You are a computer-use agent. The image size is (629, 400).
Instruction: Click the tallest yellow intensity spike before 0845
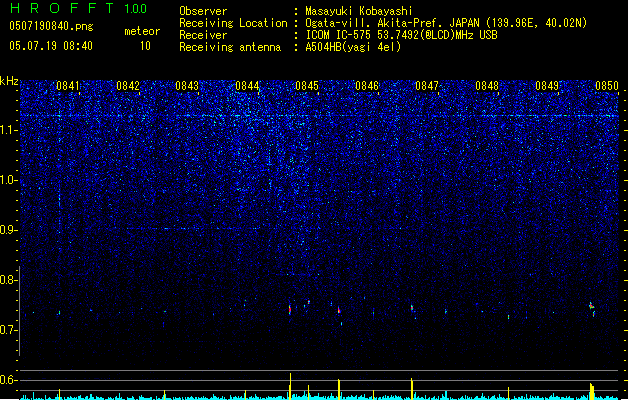coord(290,386)
